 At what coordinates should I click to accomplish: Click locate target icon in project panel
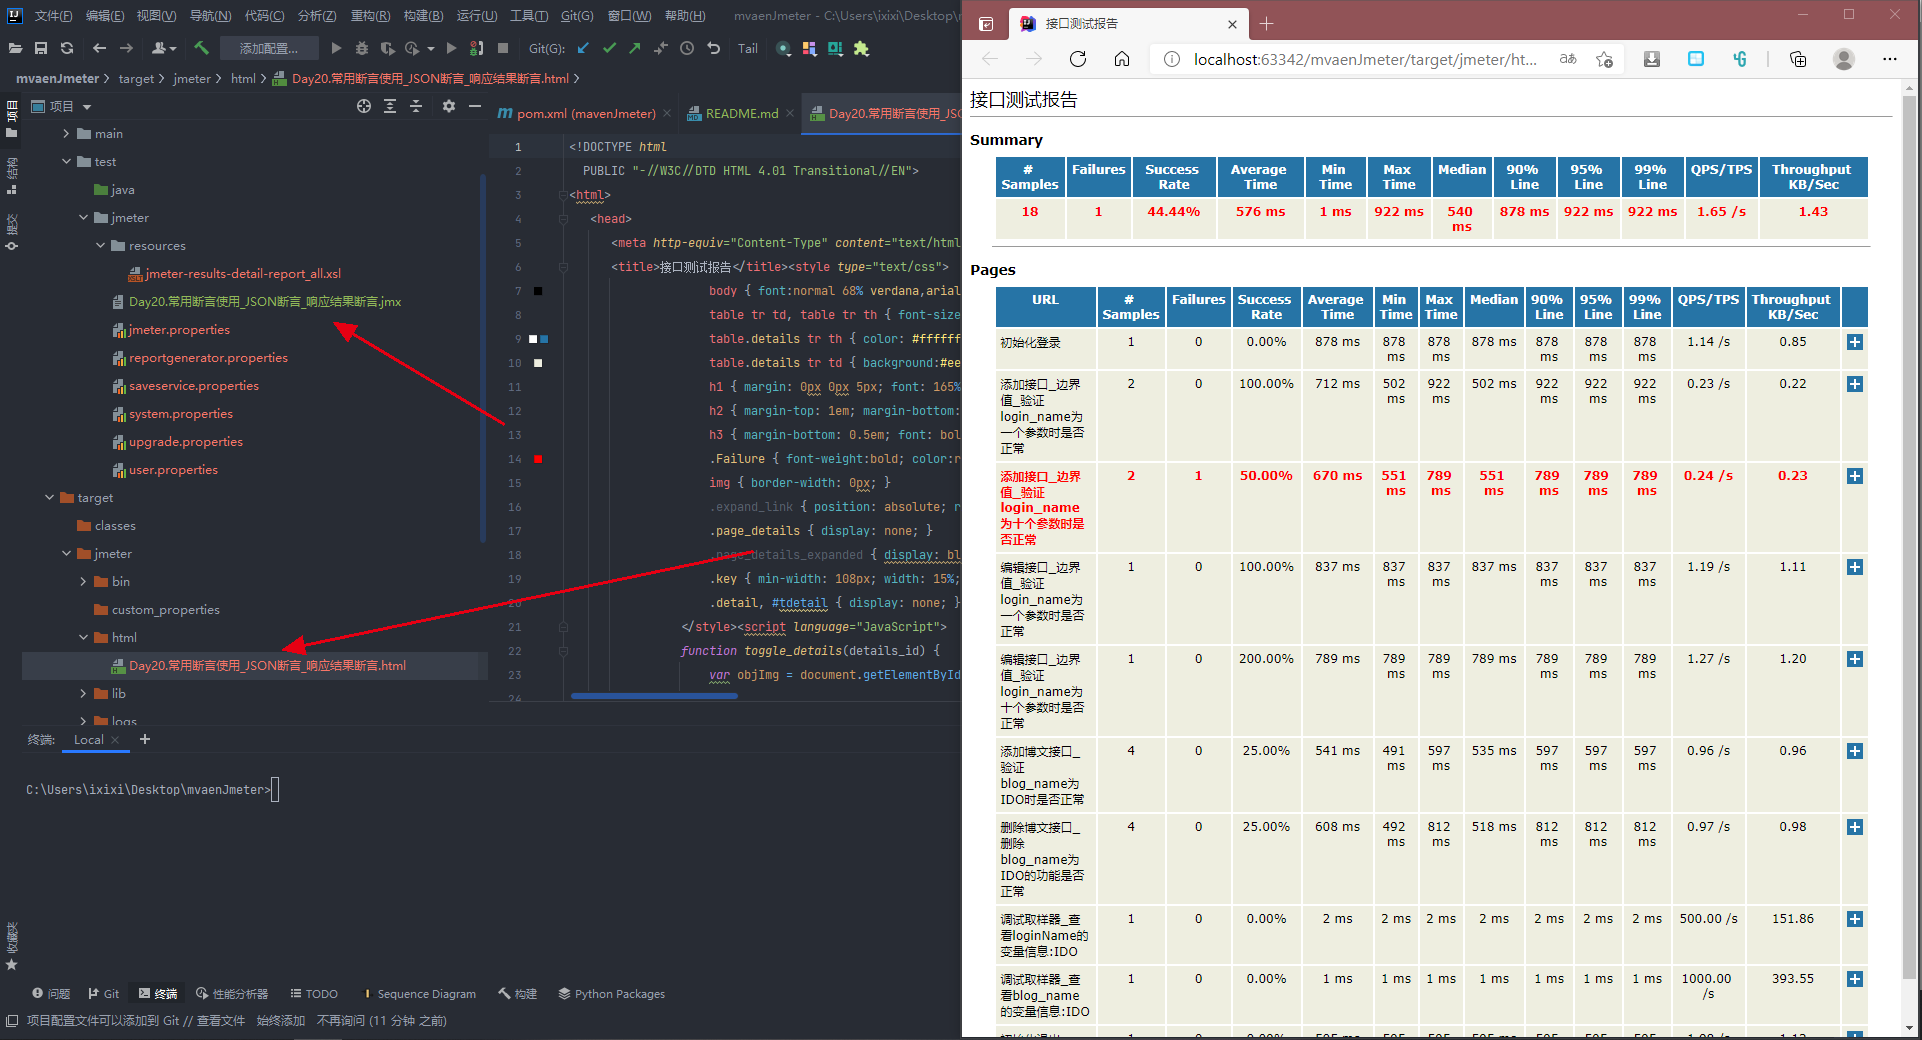point(364,106)
